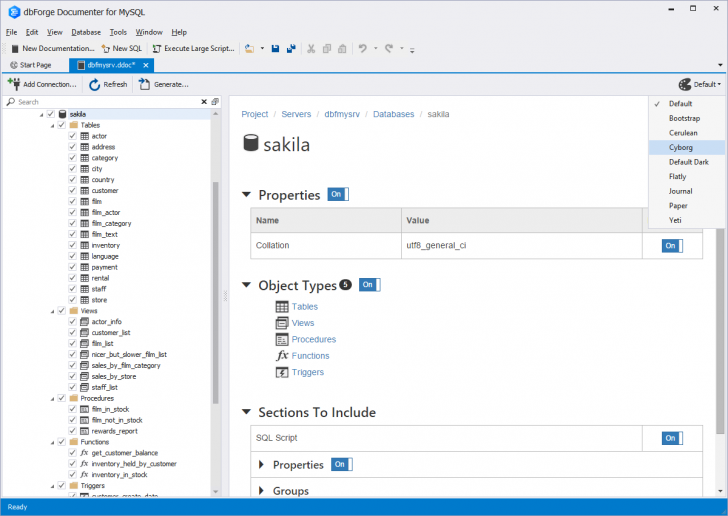Image resolution: width=728 pixels, height=516 pixels.
Task: Click the Undo arrow icon
Action: (x=363, y=48)
